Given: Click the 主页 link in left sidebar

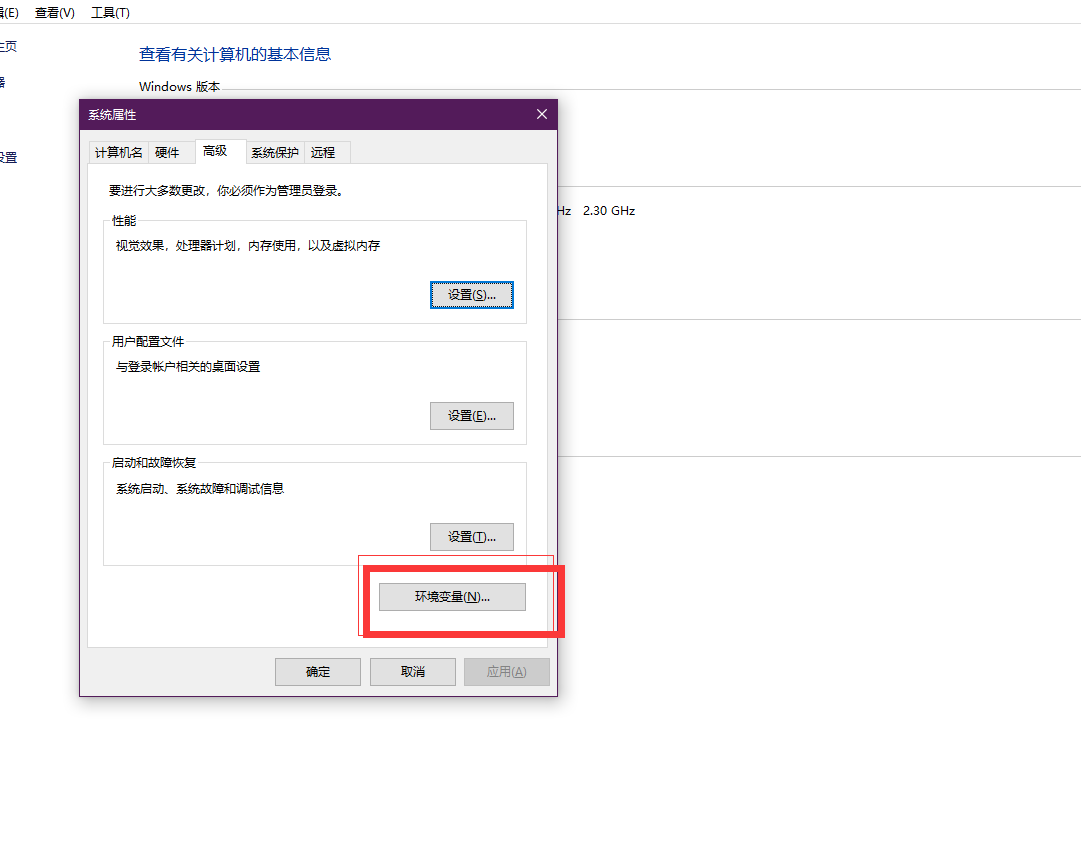Looking at the screenshot, I should click(8, 47).
